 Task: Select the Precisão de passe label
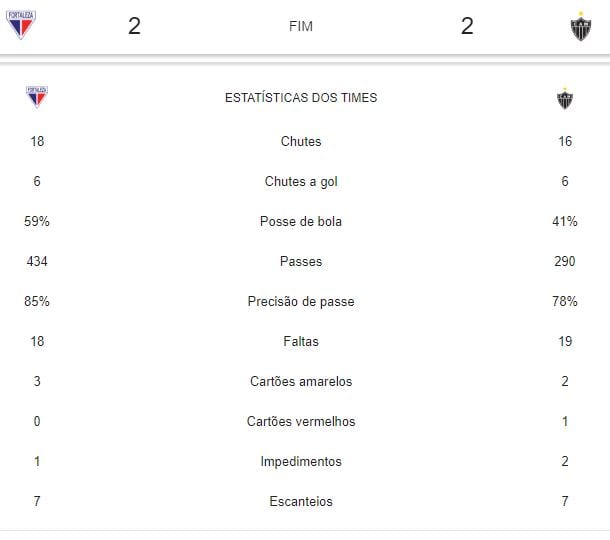[301, 302]
